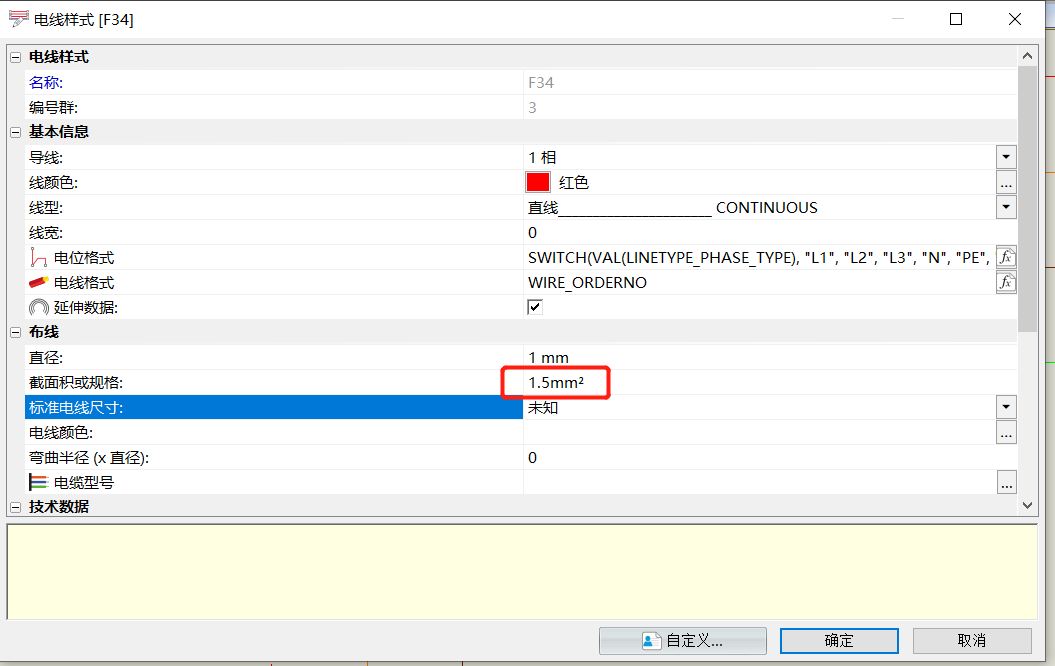Image resolution: width=1055 pixels, height=666 pixels.
Task: Collapse the 布线 section
Action: [x=15, y=332]
